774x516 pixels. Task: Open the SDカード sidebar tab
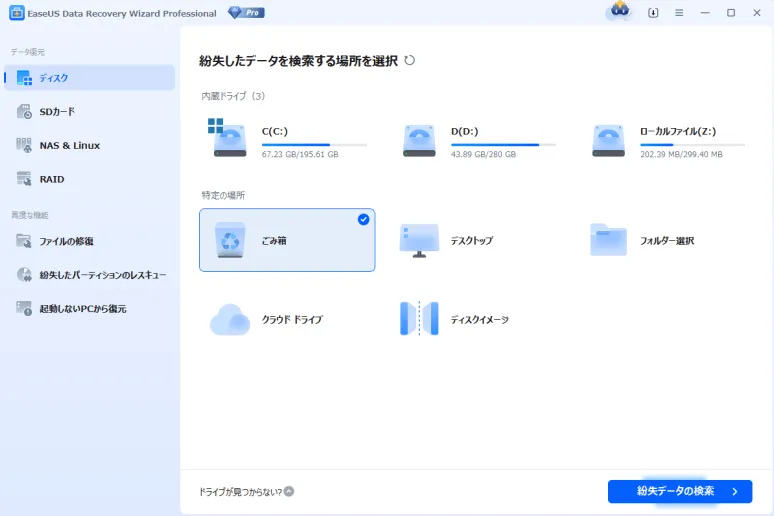(57, 111)
